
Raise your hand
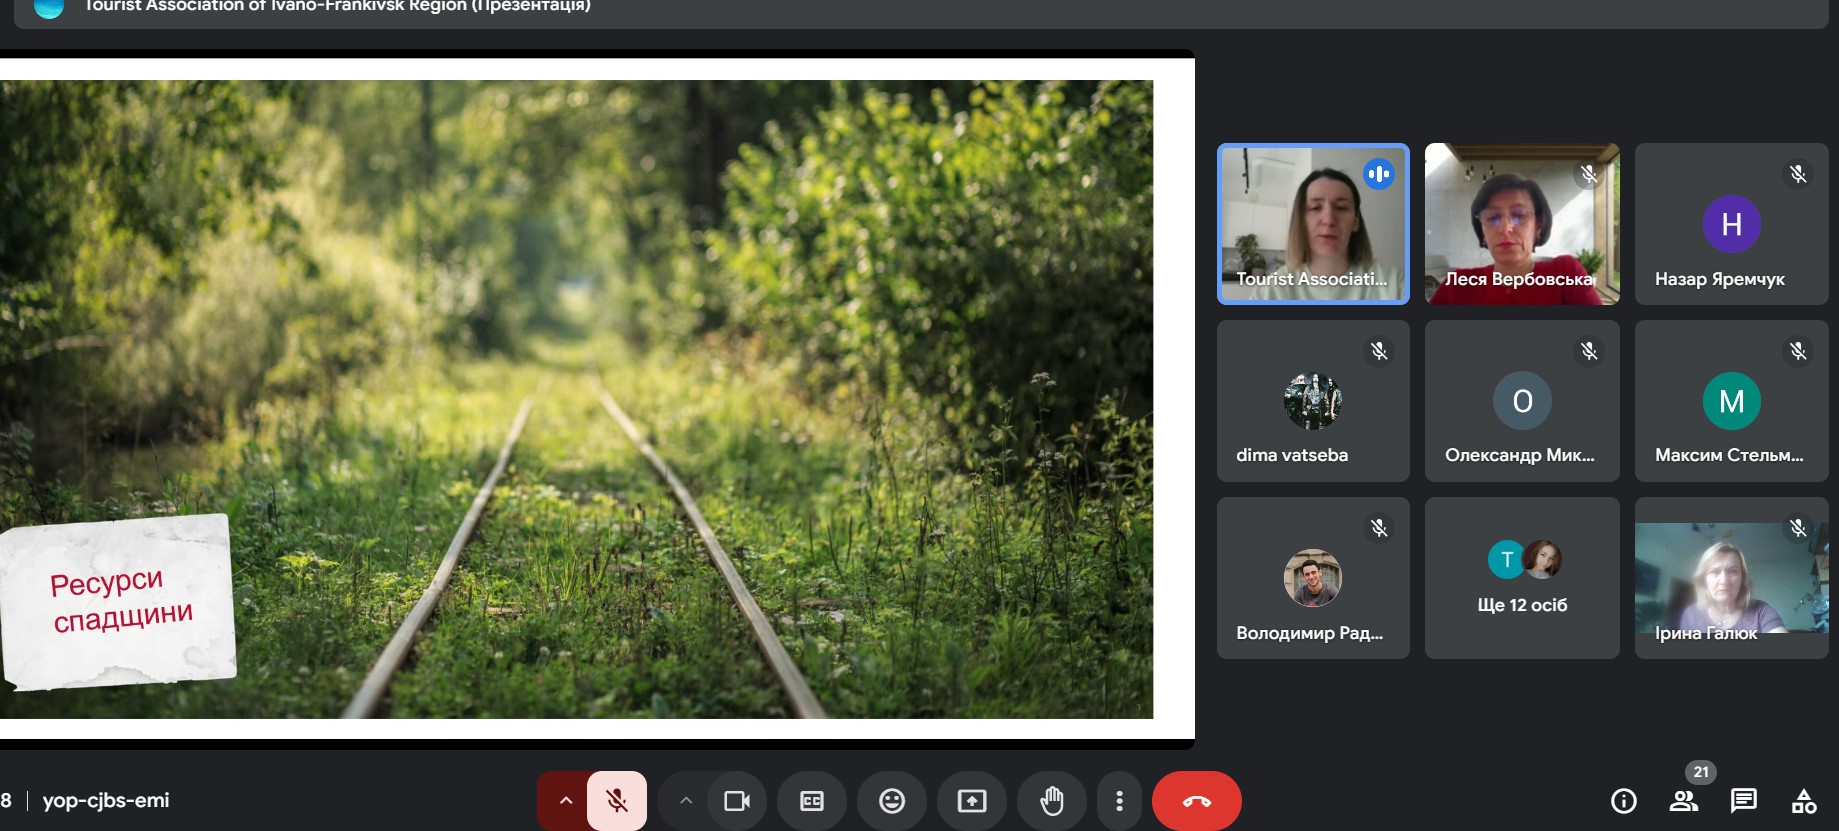click(1052, 801)
